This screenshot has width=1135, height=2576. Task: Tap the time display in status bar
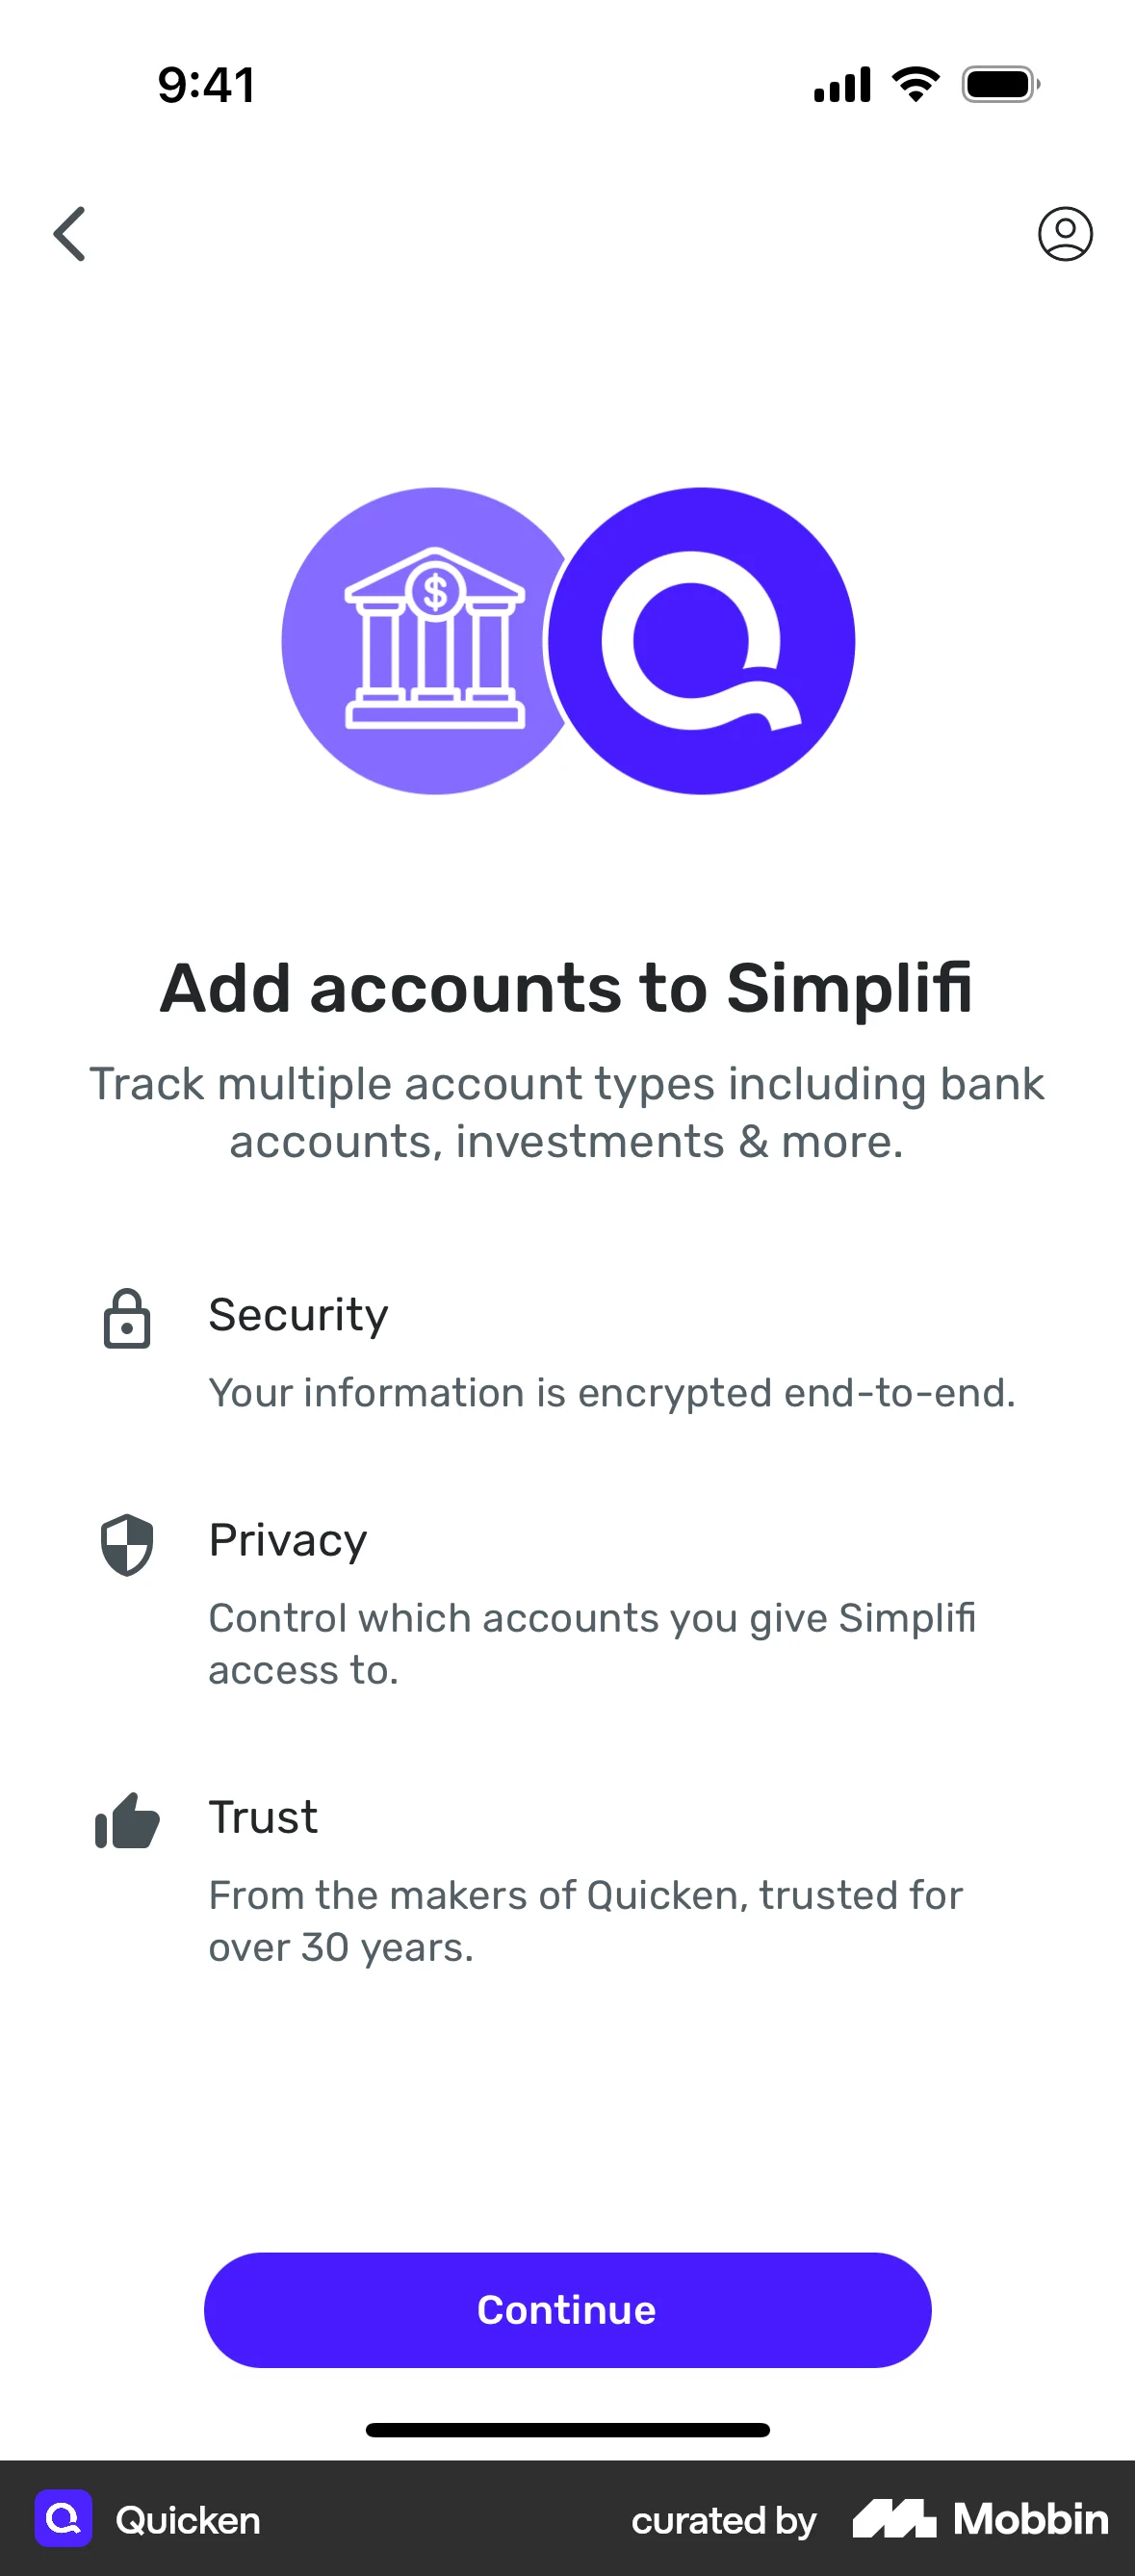point(204,85)
